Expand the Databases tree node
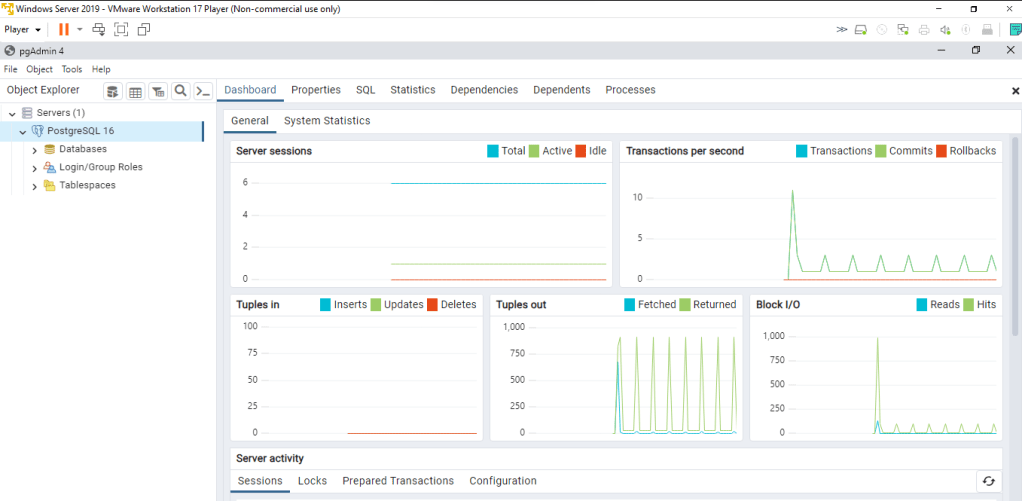The width and height of the screenshot is (1022, 501). tap(35, 150)
